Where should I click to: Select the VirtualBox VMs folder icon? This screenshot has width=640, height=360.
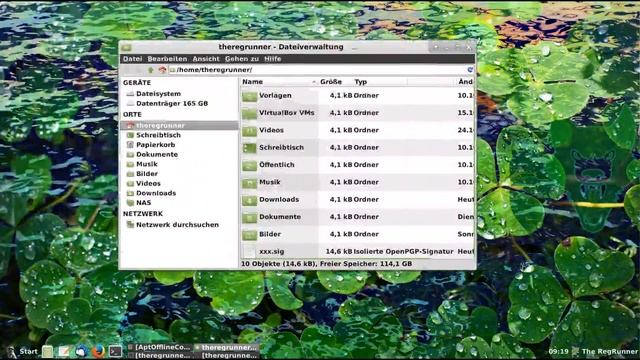[249, 113]
